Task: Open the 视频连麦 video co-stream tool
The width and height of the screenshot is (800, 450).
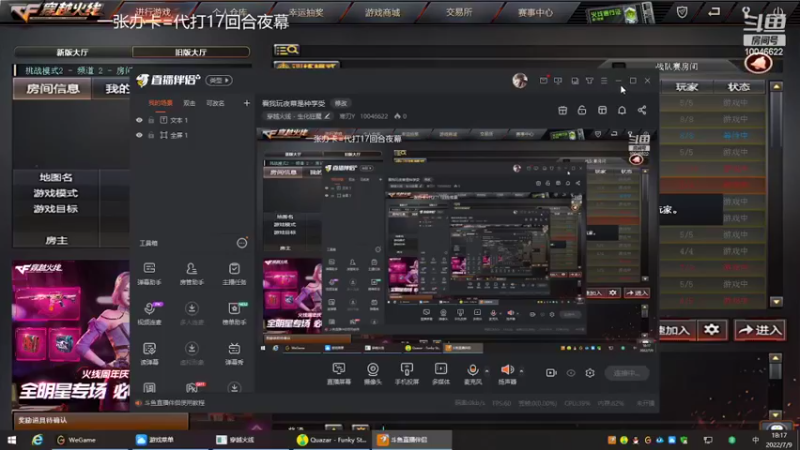Action: [149, 313]
